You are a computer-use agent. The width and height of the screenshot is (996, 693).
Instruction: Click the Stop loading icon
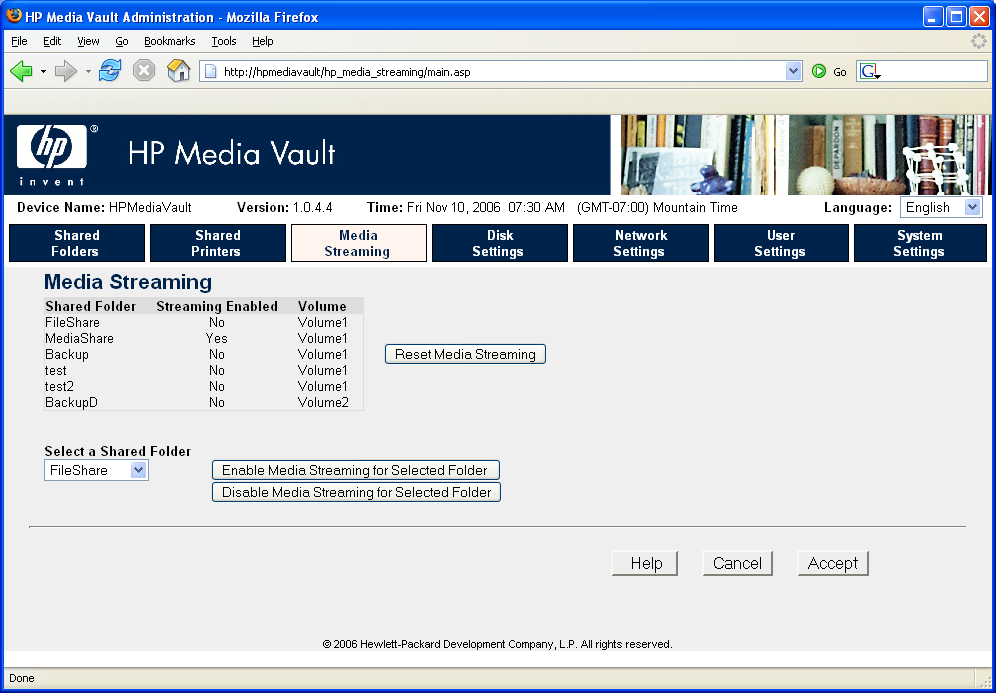pyautogui.click(x=144, y=71)
